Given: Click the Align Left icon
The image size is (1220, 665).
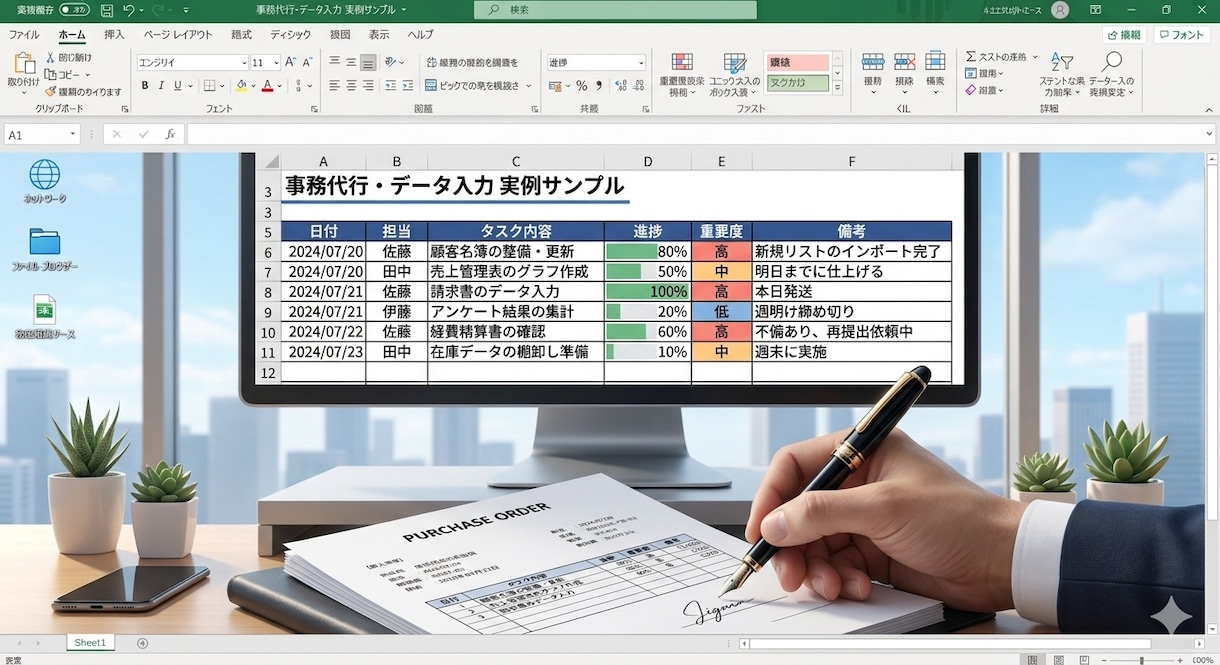Looking at the screenshot, I should point(335,86).
